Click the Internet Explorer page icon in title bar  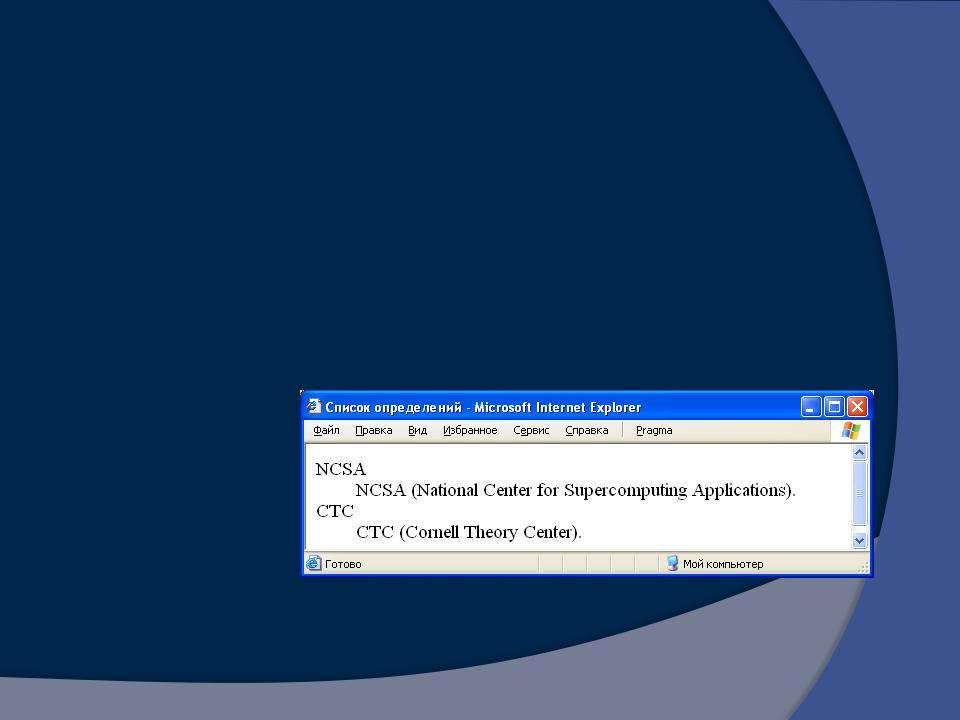[x=313, y=407]
